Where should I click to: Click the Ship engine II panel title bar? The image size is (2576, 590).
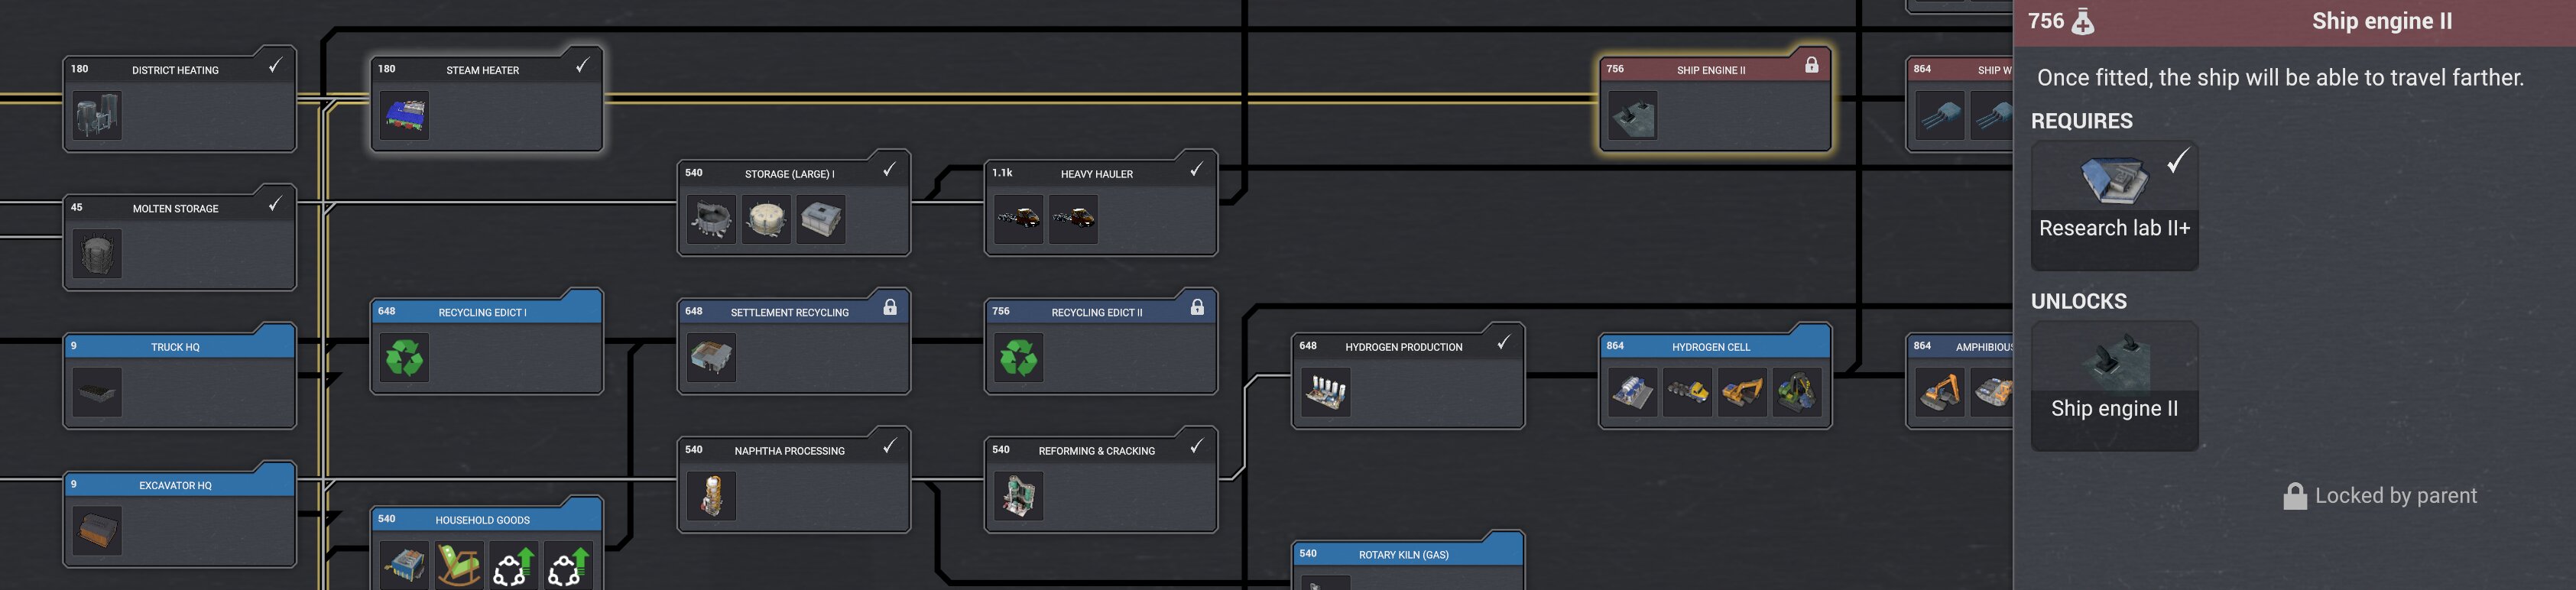click(2294, 22)
